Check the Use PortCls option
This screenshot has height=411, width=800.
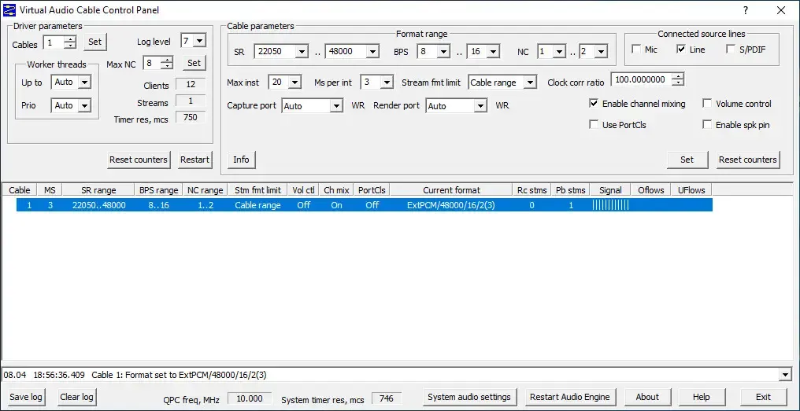593,124
